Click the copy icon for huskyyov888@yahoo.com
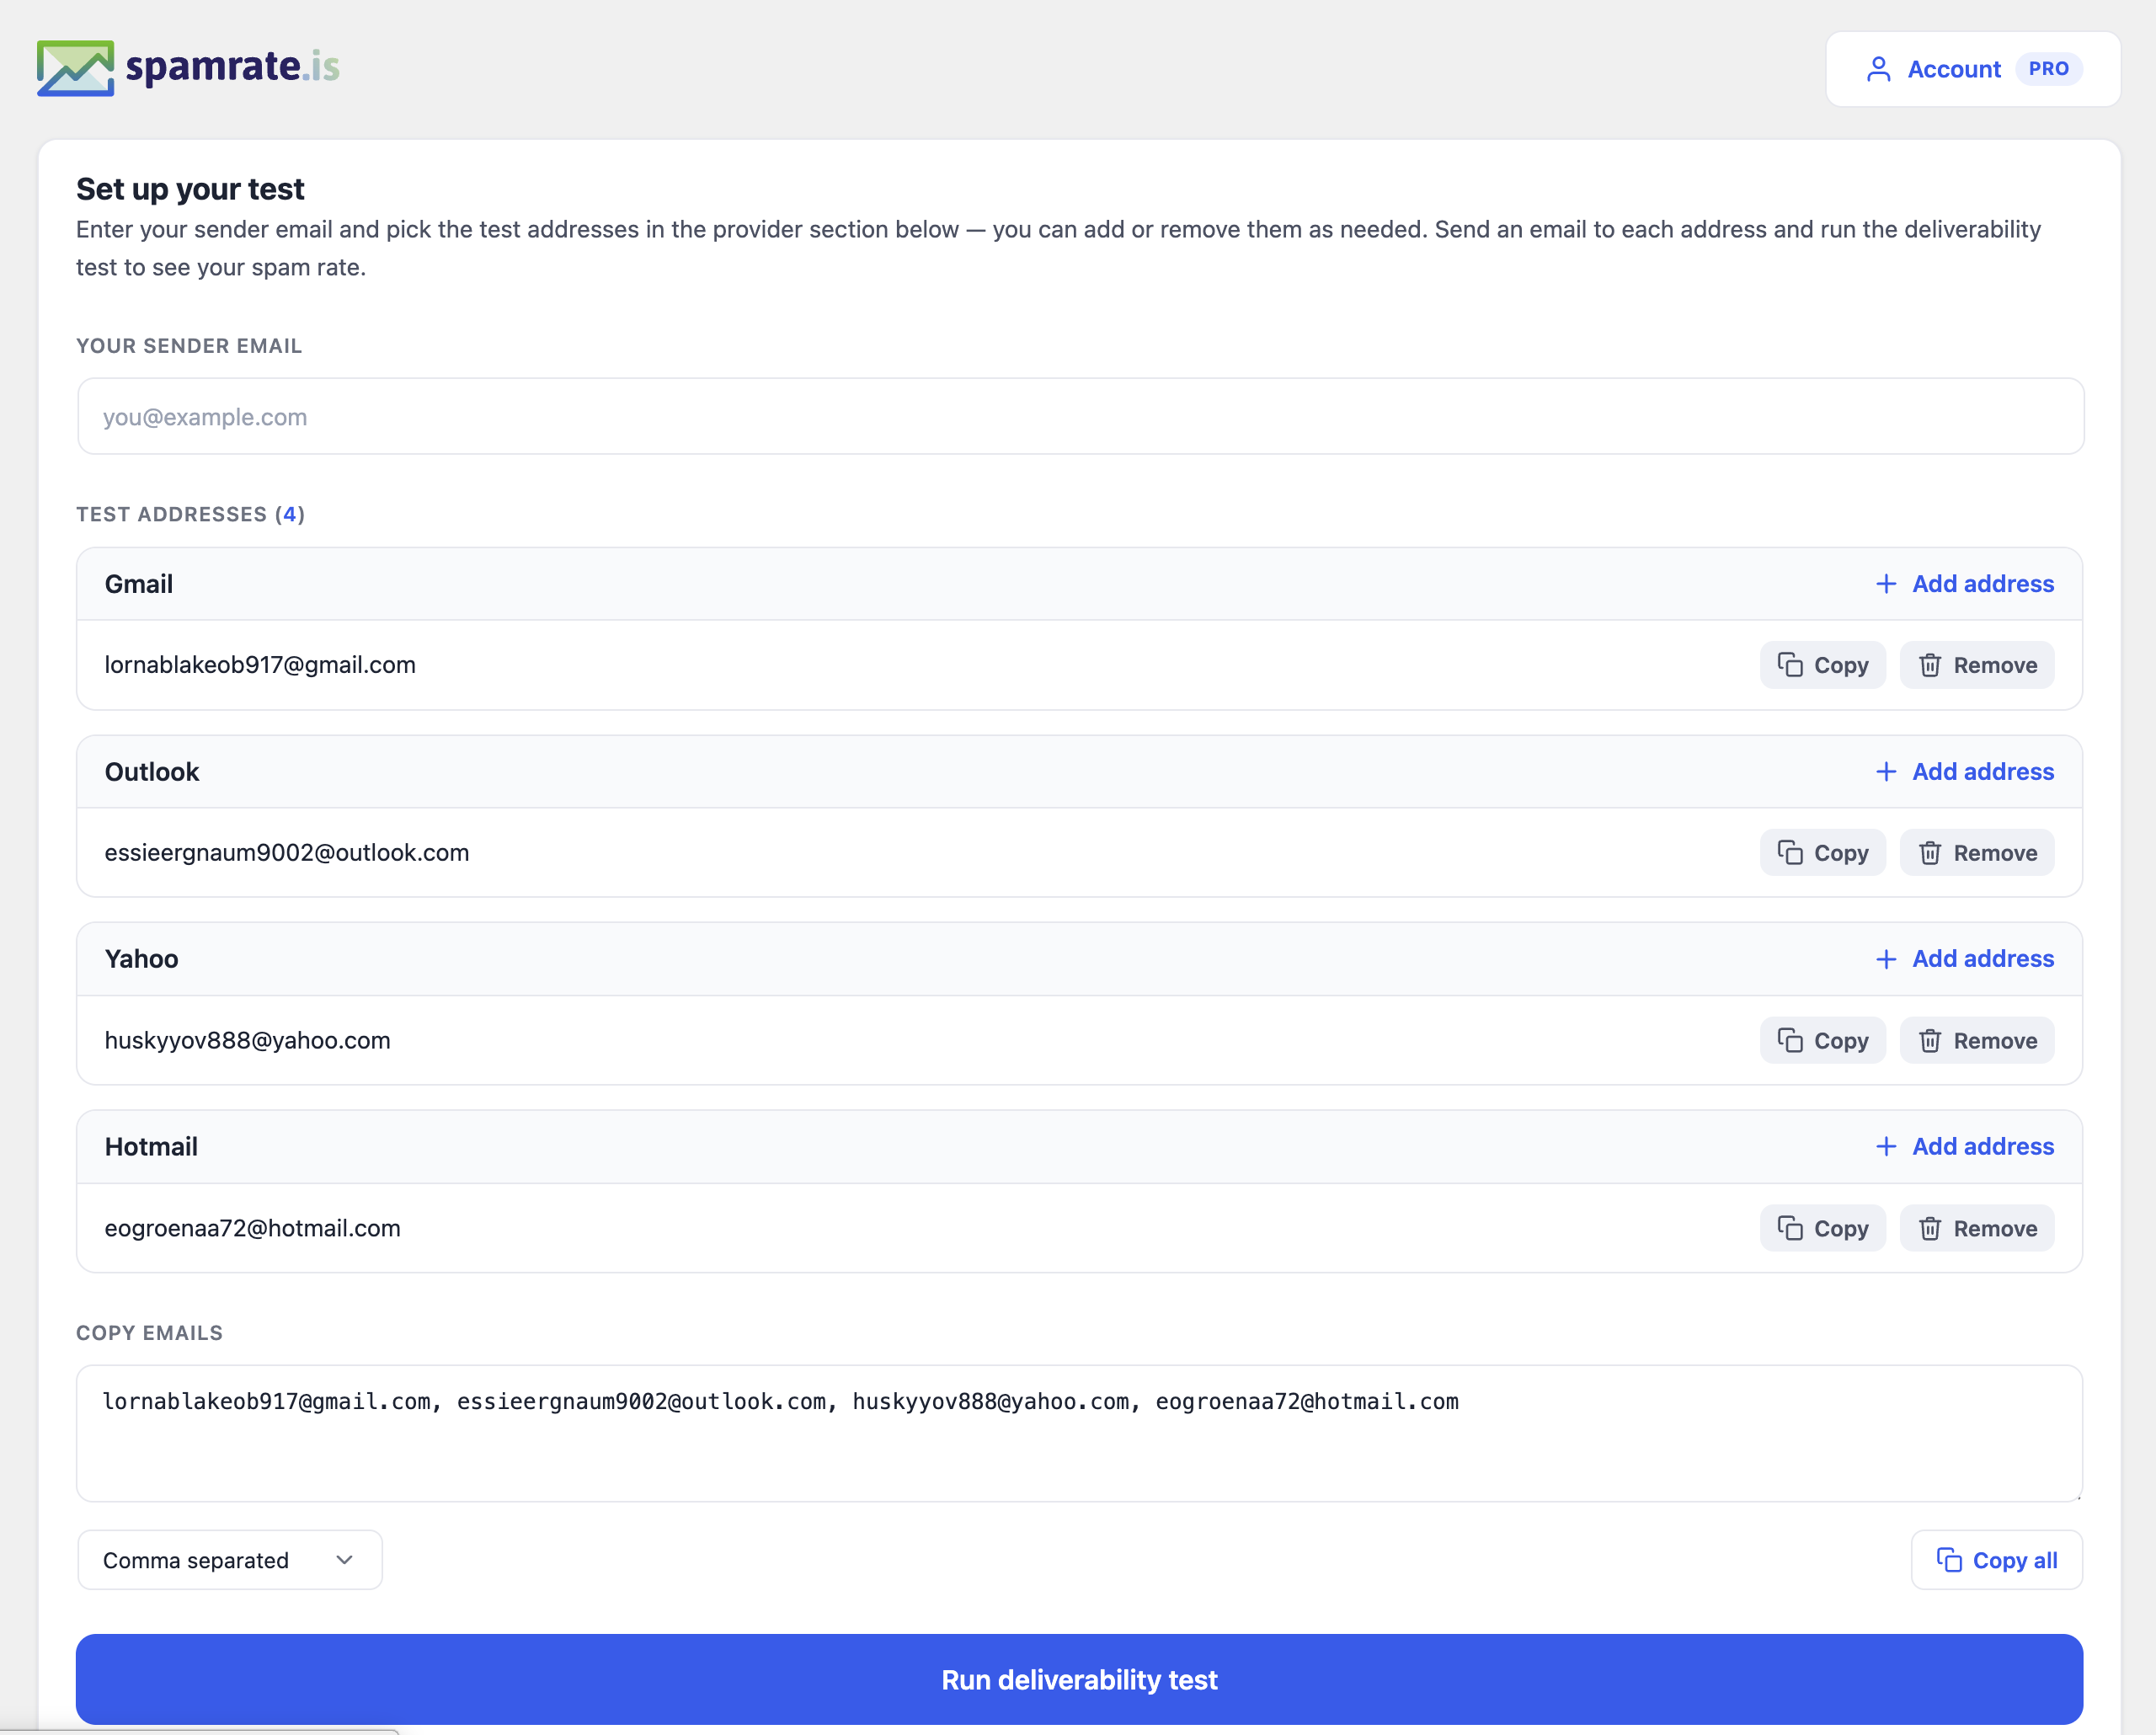The image size is (2156, 1735). click(1790, 1040)
